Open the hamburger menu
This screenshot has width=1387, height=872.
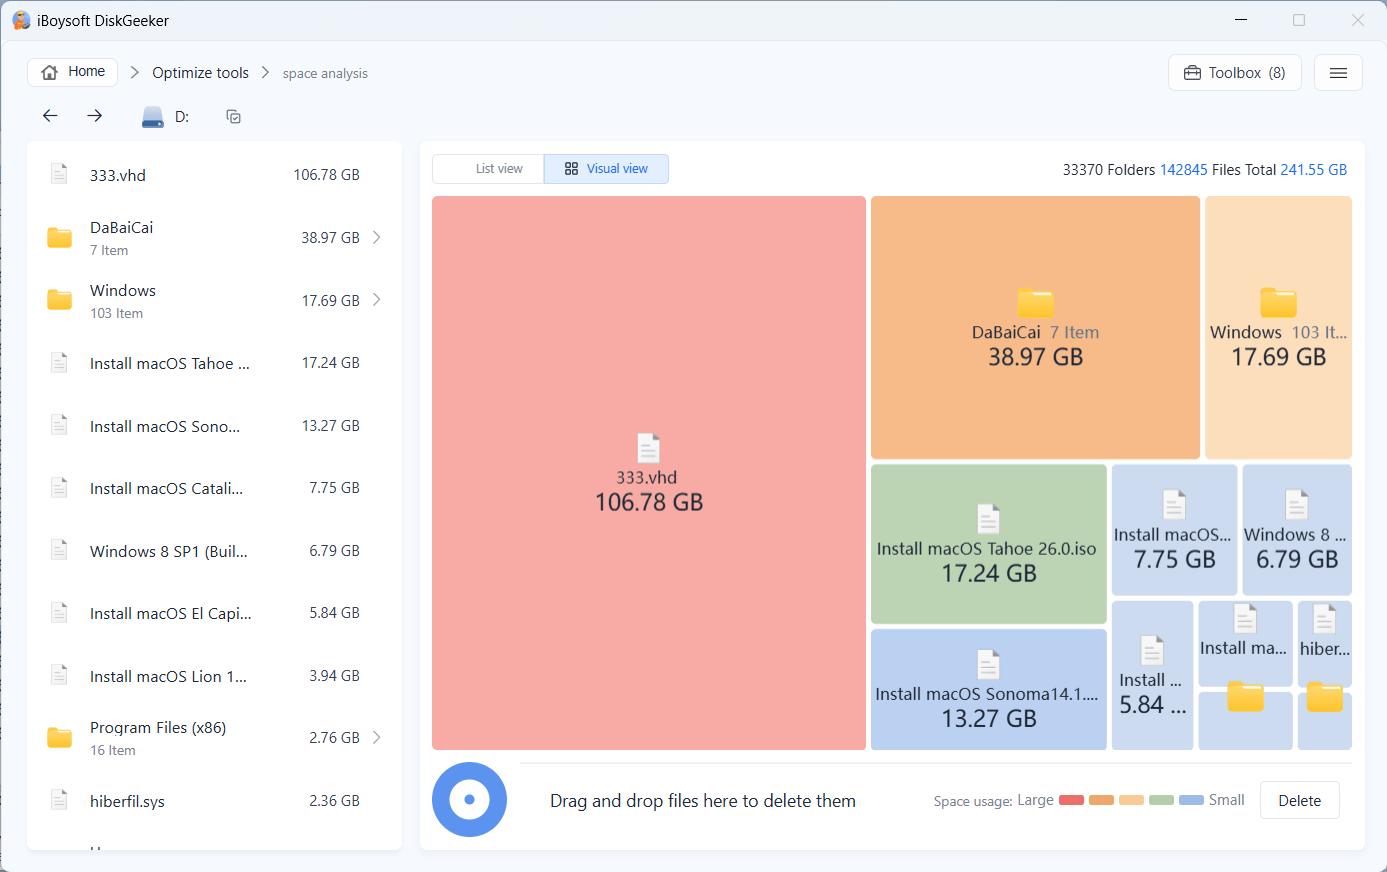pos(1338,73)
